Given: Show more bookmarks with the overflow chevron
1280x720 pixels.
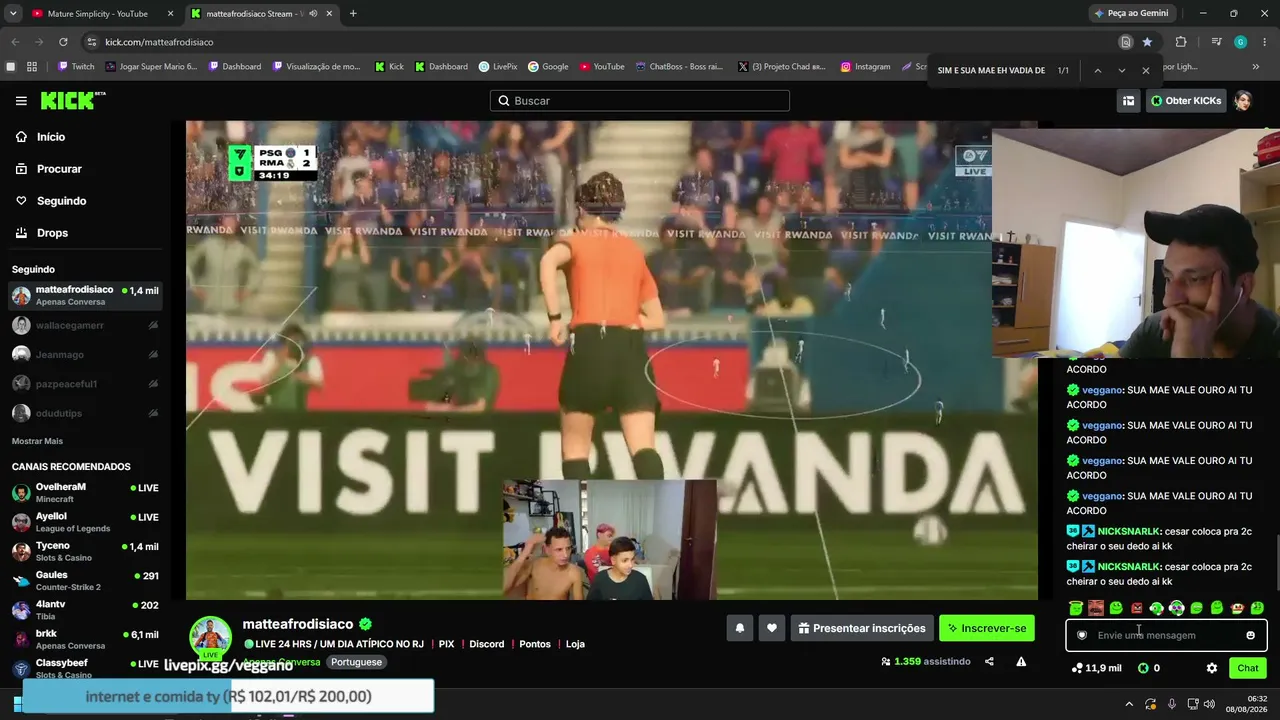Looking at the screenshot, I should [1256, 67].
